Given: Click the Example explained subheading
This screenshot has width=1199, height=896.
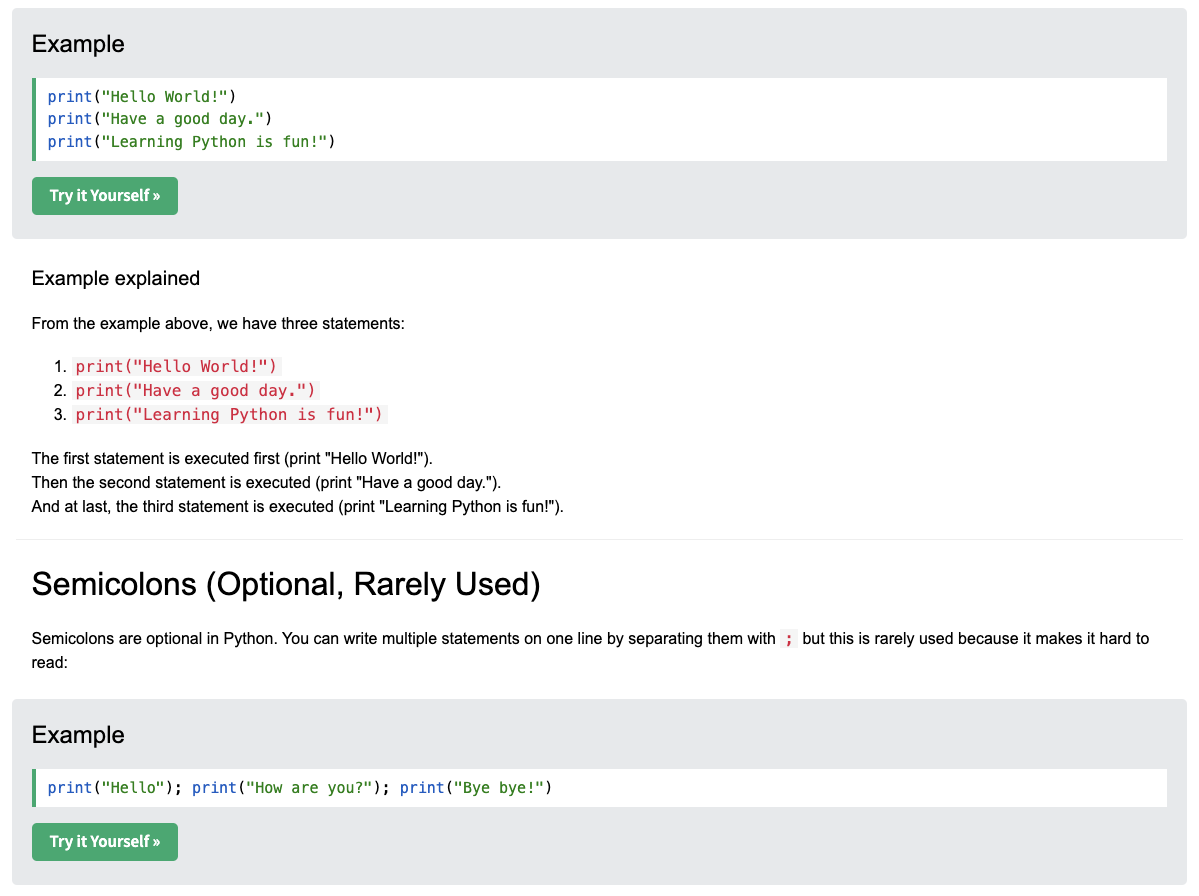Looking at the screenshot, I should coord(115,278).
